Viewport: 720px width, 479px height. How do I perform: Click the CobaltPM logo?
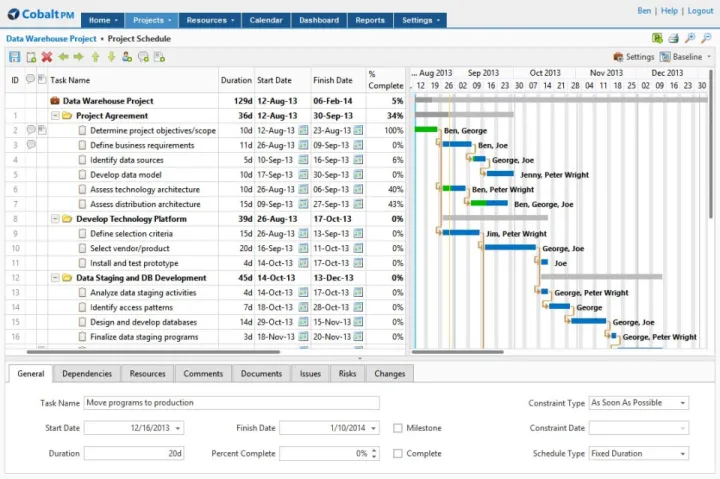pyautogui.click(x=41, y=14)
